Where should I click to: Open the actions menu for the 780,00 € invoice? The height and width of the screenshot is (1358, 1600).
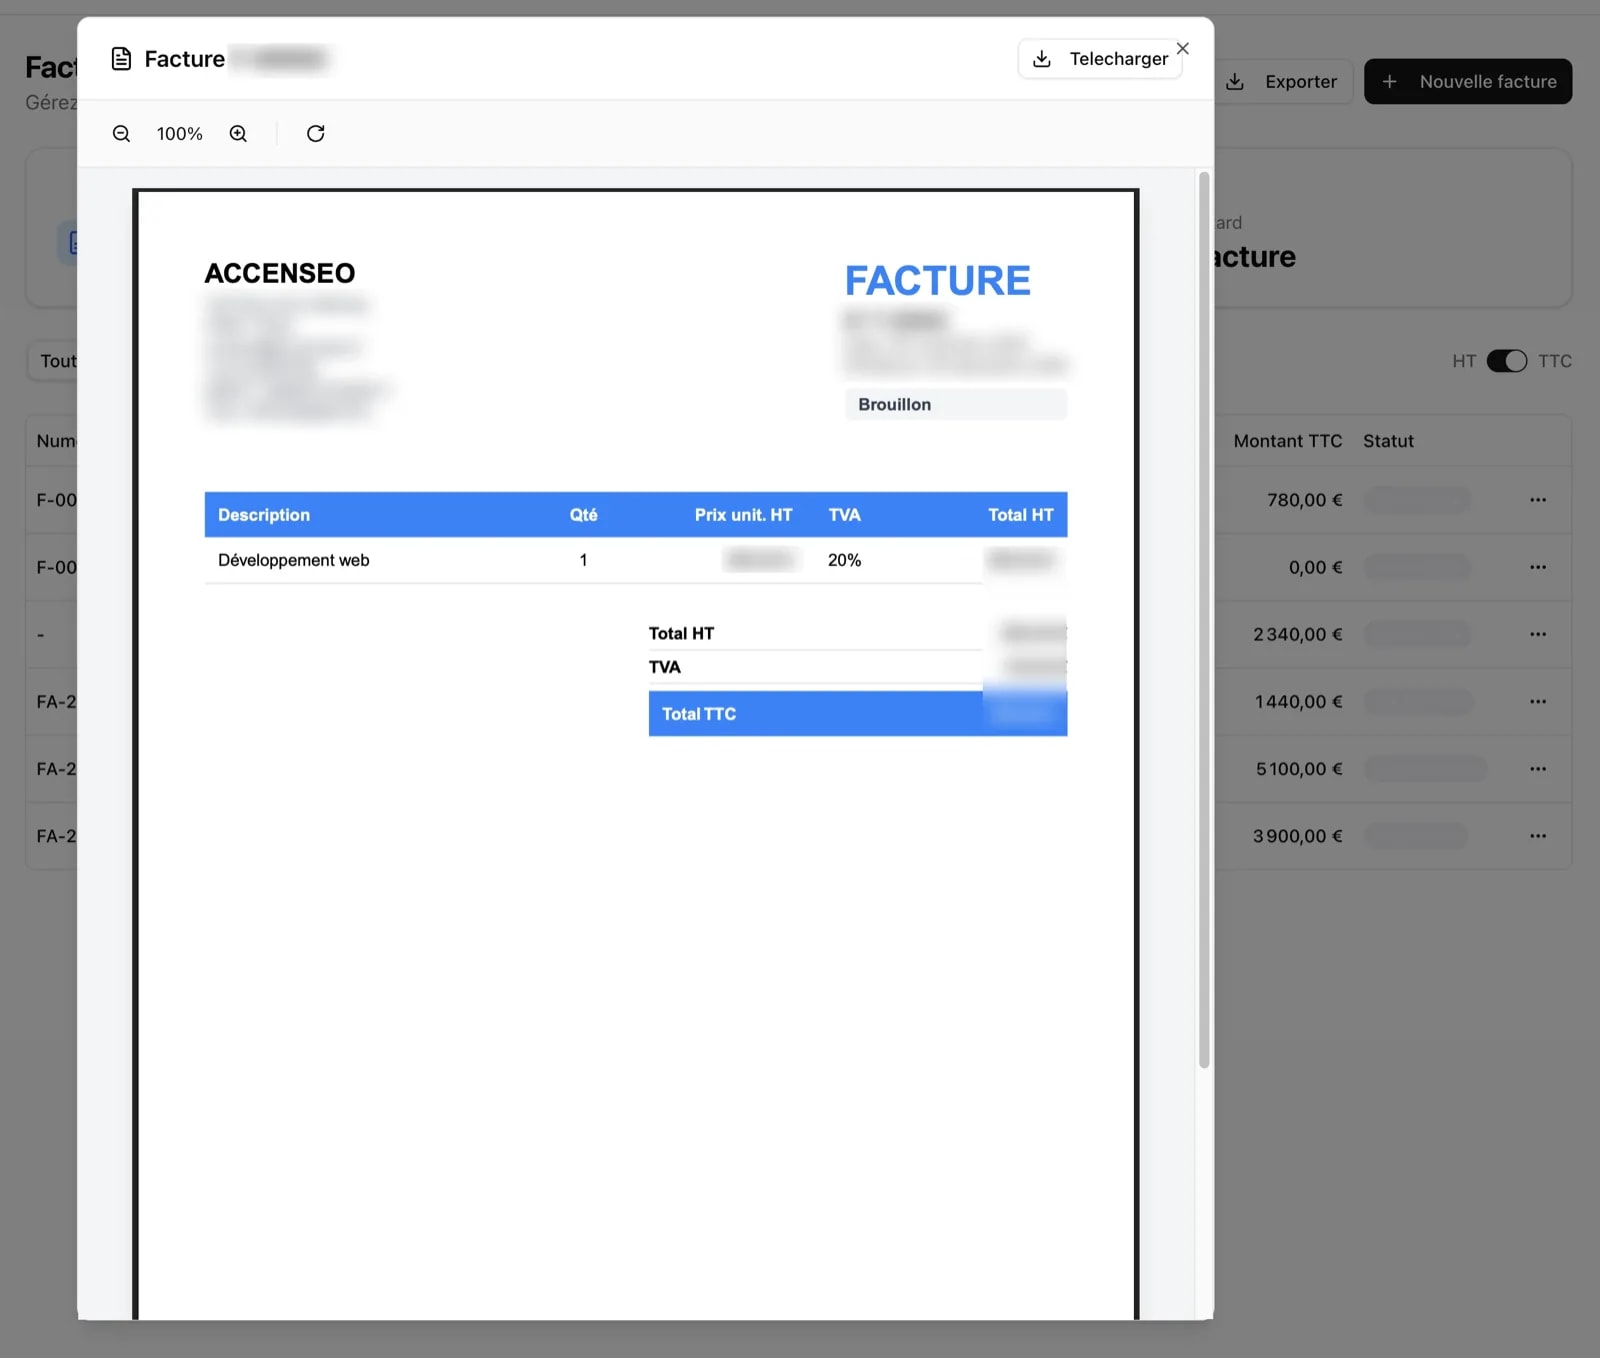1538,500
